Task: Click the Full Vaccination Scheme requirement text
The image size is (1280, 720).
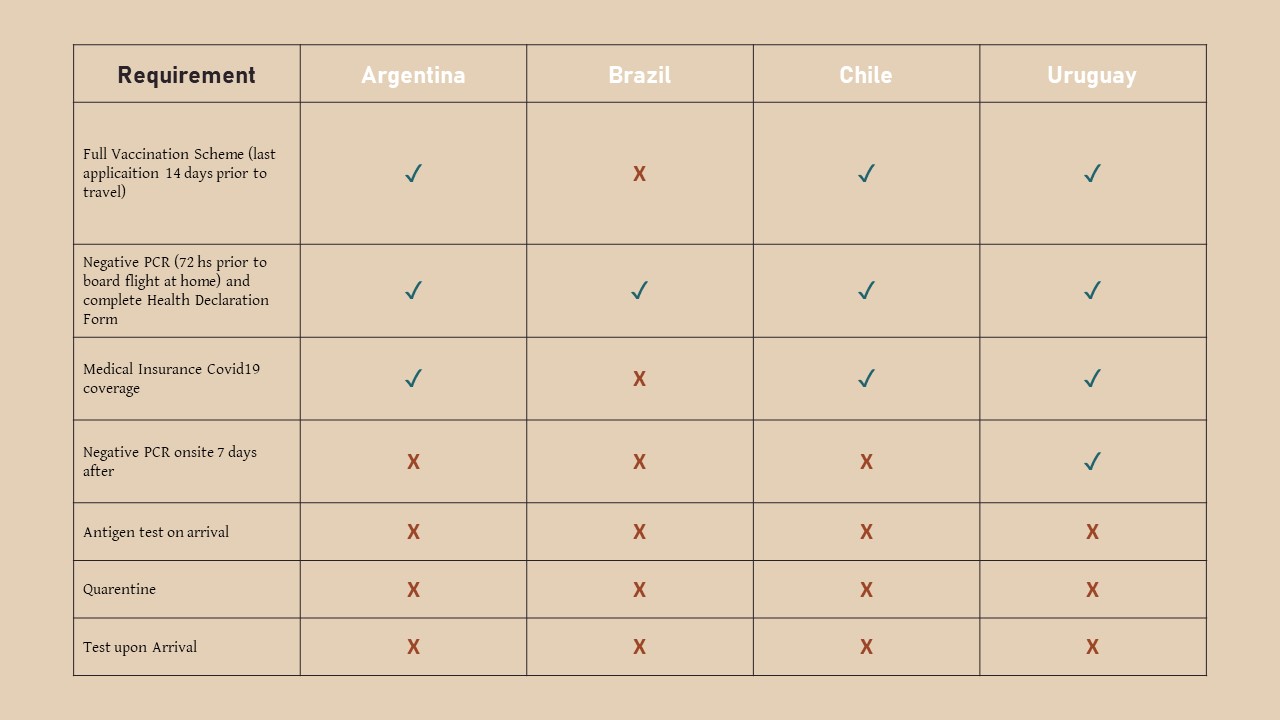Action: pos(179,173)
